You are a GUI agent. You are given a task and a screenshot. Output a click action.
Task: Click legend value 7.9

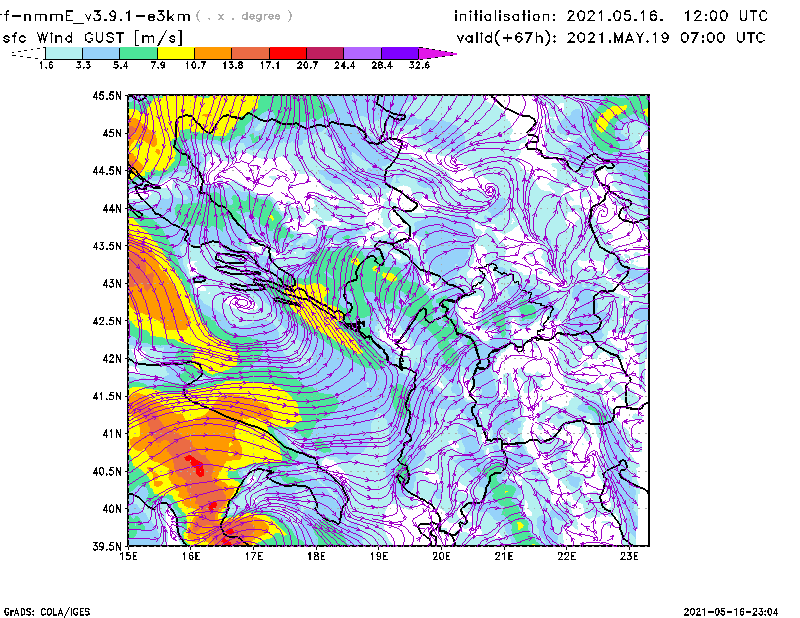point(158,65)
